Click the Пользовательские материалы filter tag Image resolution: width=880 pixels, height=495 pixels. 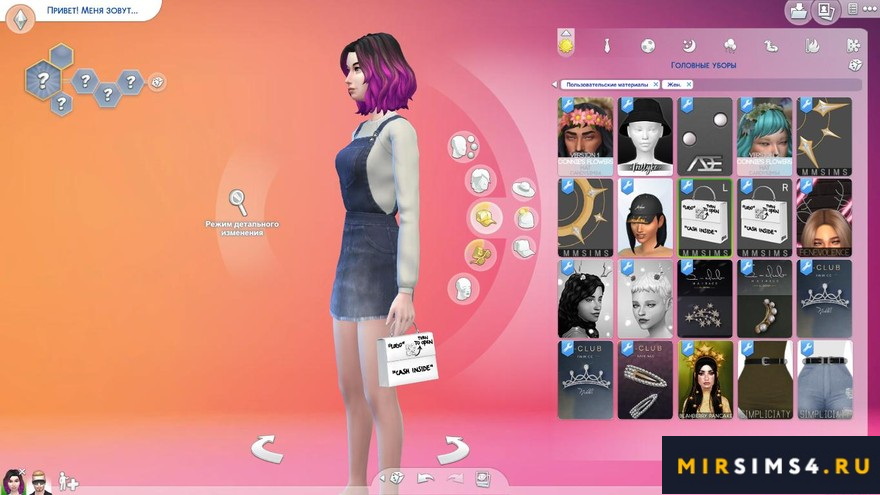(607, 84)
